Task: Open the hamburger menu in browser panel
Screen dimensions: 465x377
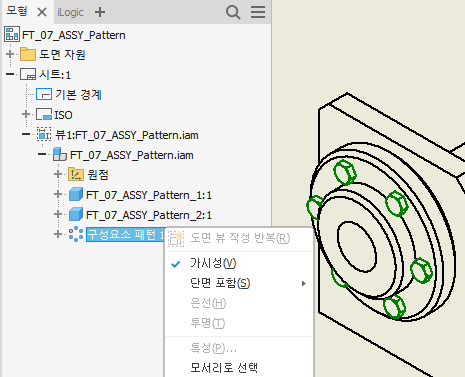Action: click(258, 12)
